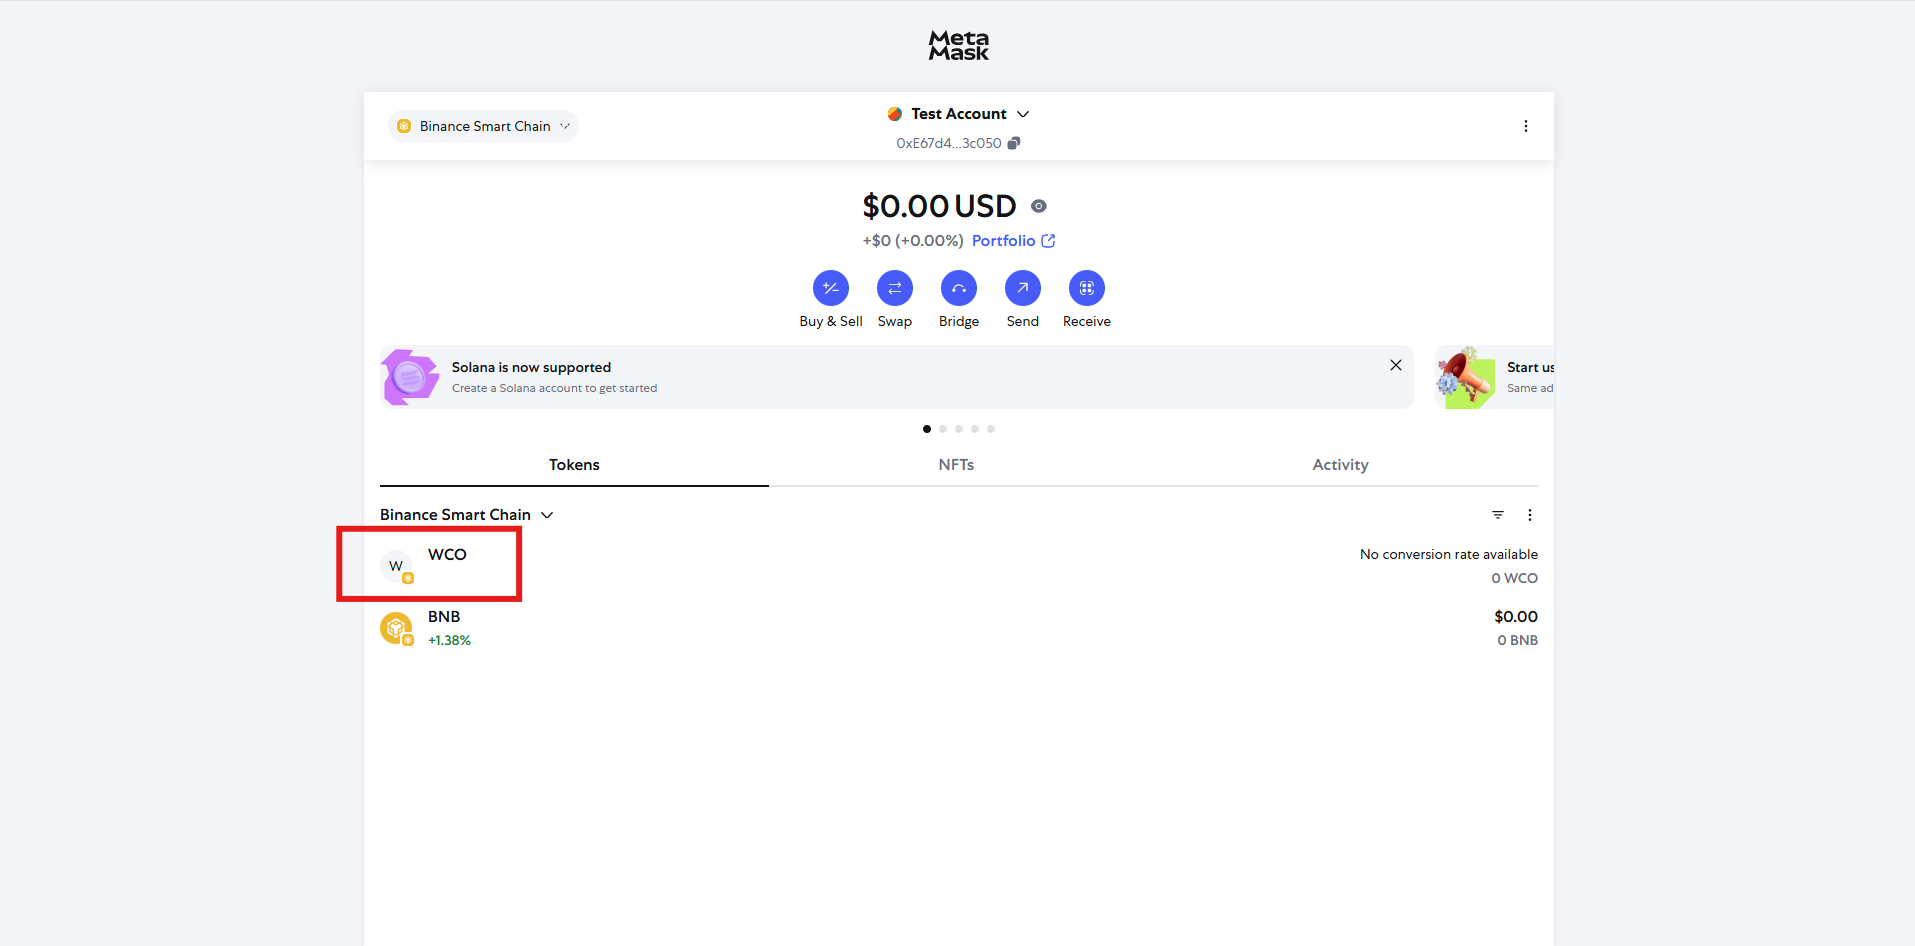
Task: Open the WCO token row
Action: point(447,565)
